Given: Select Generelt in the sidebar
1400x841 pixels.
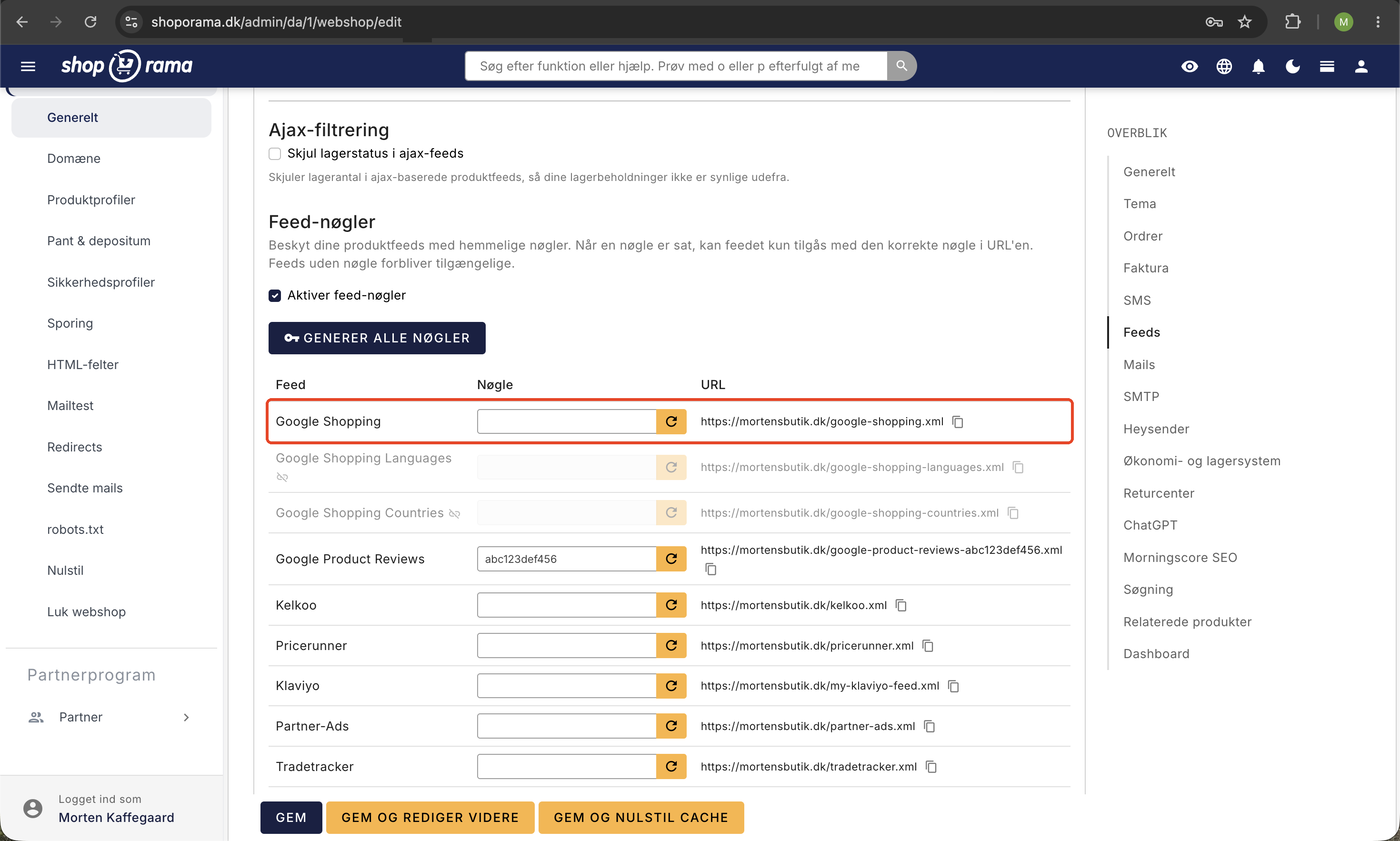Looking at the screenshot, I should tap(111, 117).
